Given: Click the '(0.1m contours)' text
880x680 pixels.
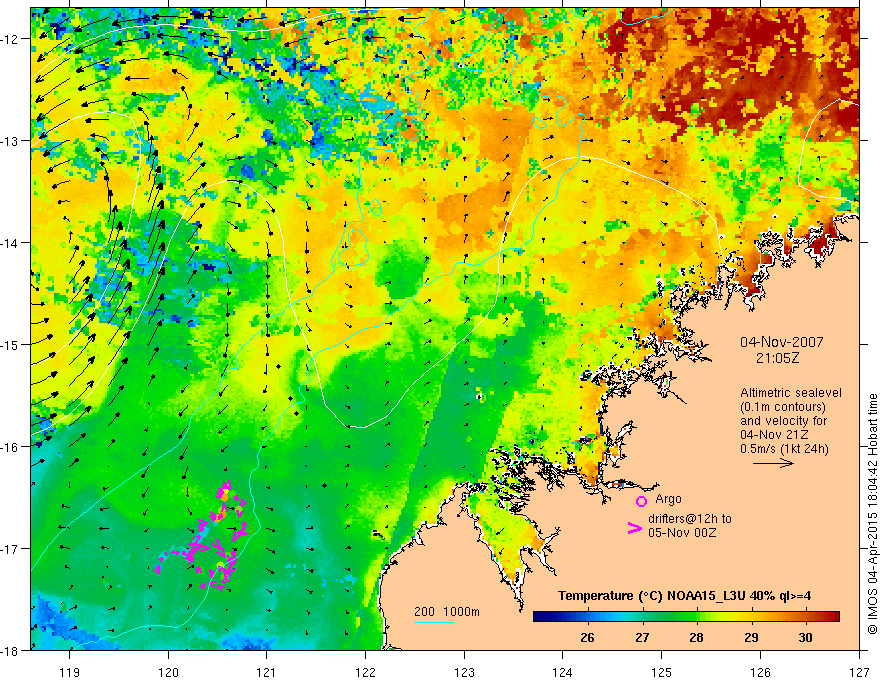Looking at the screenshot, I should point(783,407).
